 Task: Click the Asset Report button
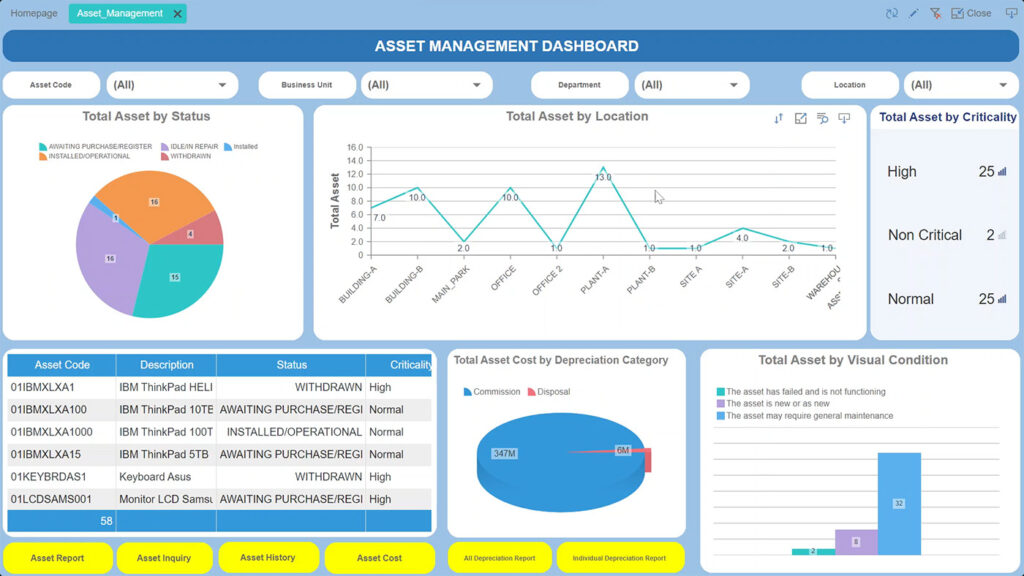[x=58, y=557]
